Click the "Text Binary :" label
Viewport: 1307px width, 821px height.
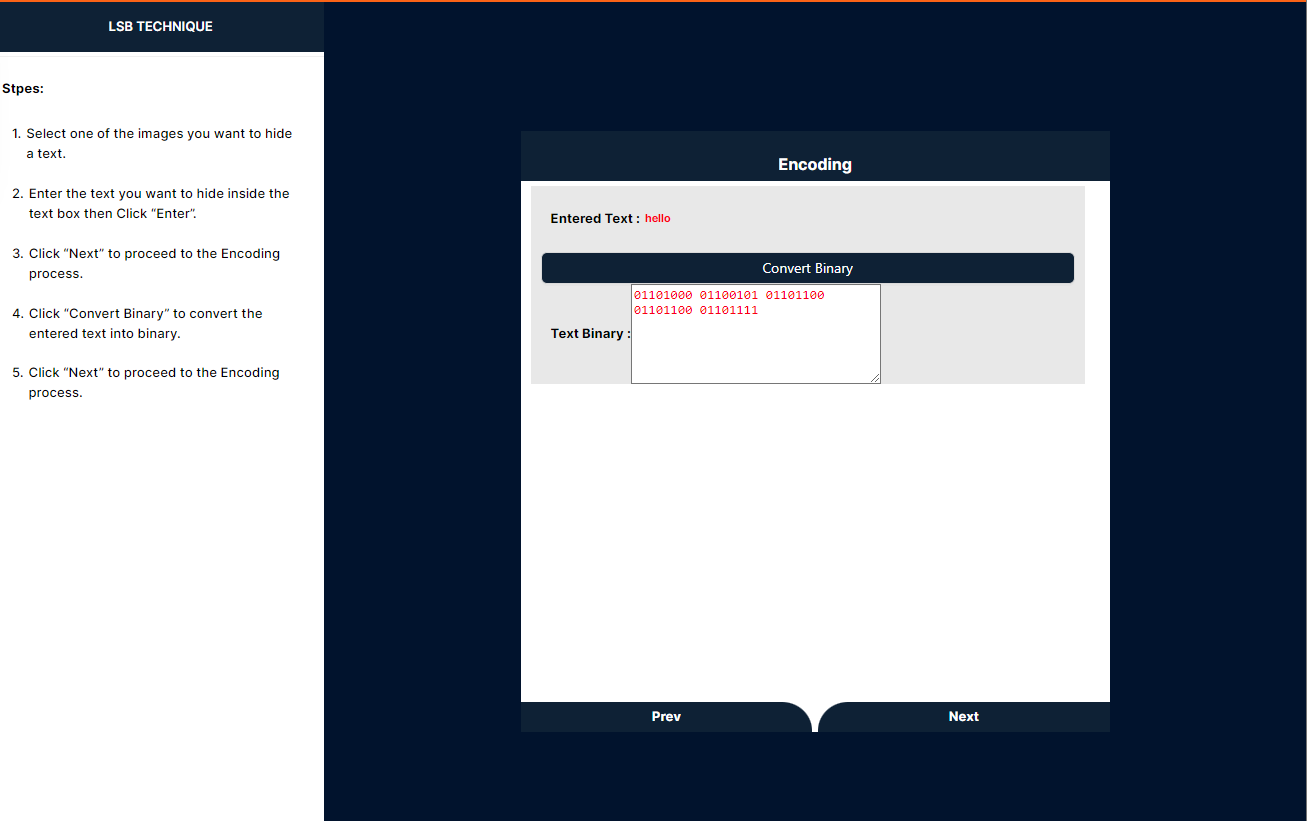pyautogui.click(x=590, y=334)
